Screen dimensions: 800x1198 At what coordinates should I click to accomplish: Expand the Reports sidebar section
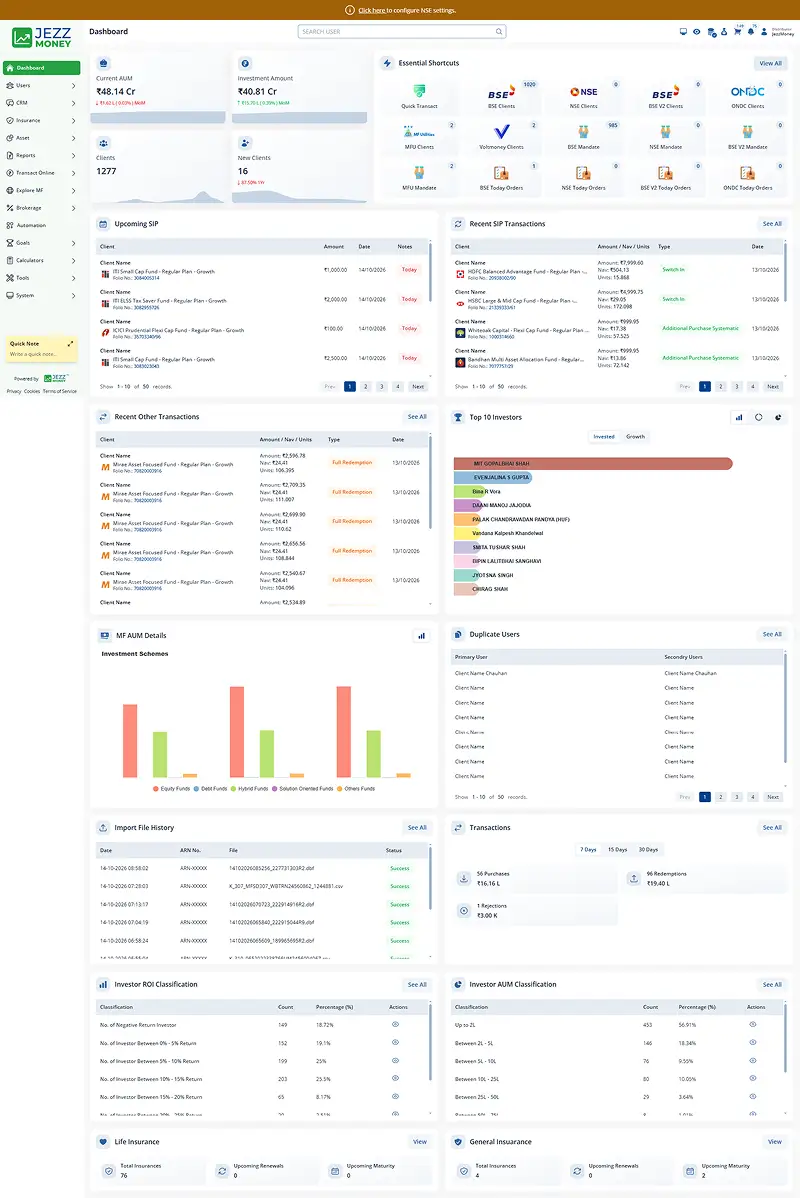click(41, 155)
